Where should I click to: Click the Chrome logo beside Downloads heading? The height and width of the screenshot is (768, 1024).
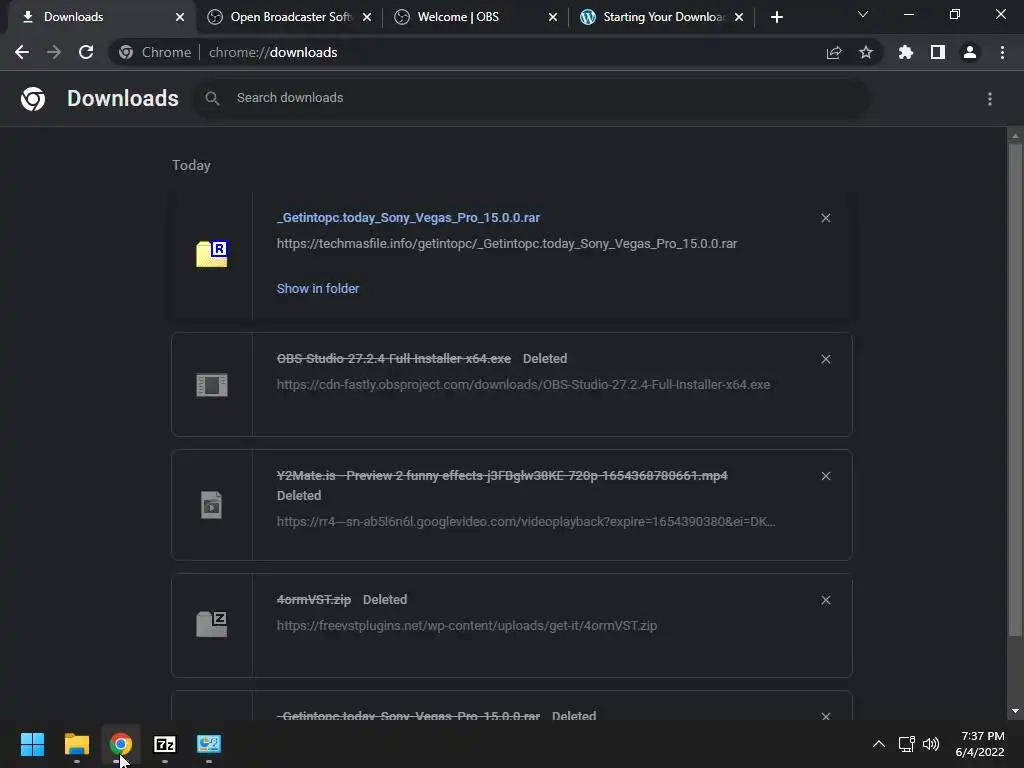pyautogui.click(x=33, y=99)
